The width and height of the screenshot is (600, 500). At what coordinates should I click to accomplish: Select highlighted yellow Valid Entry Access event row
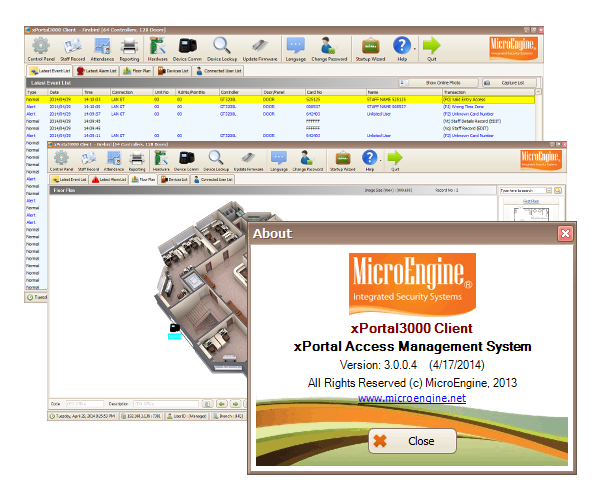click(x=280, y=99)
